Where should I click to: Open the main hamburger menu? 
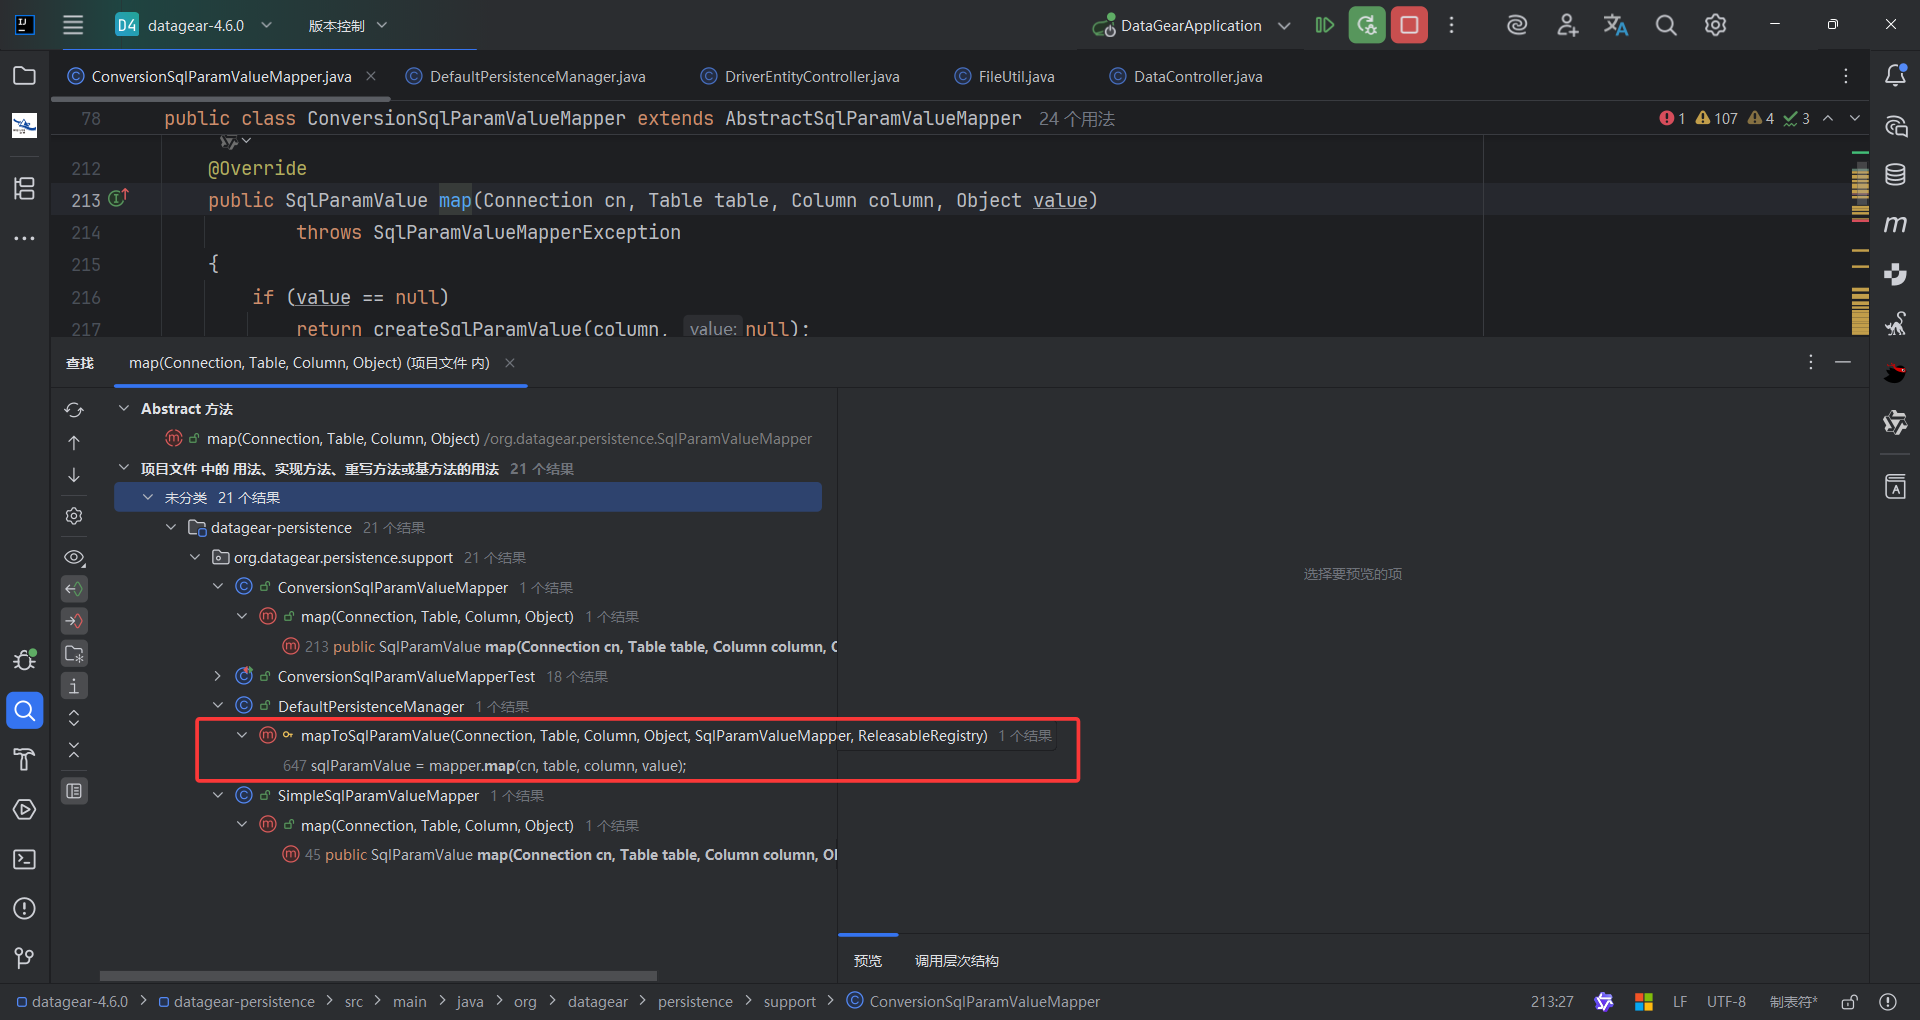tap(73, 25)
